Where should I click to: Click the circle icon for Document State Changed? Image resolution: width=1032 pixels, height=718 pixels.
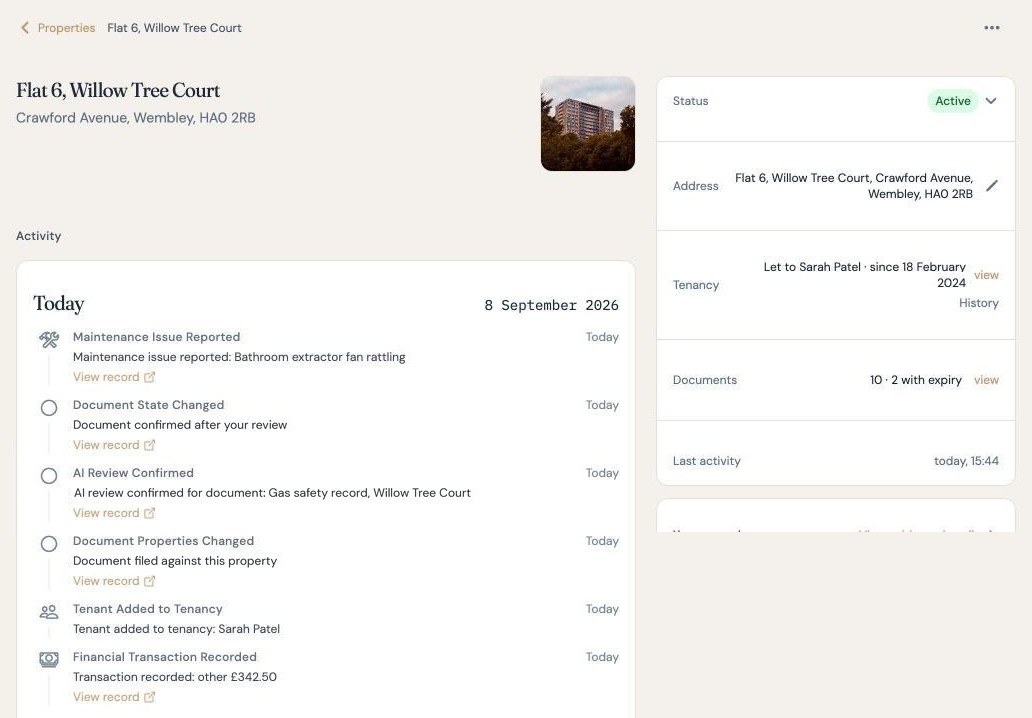tap(49, 408)
